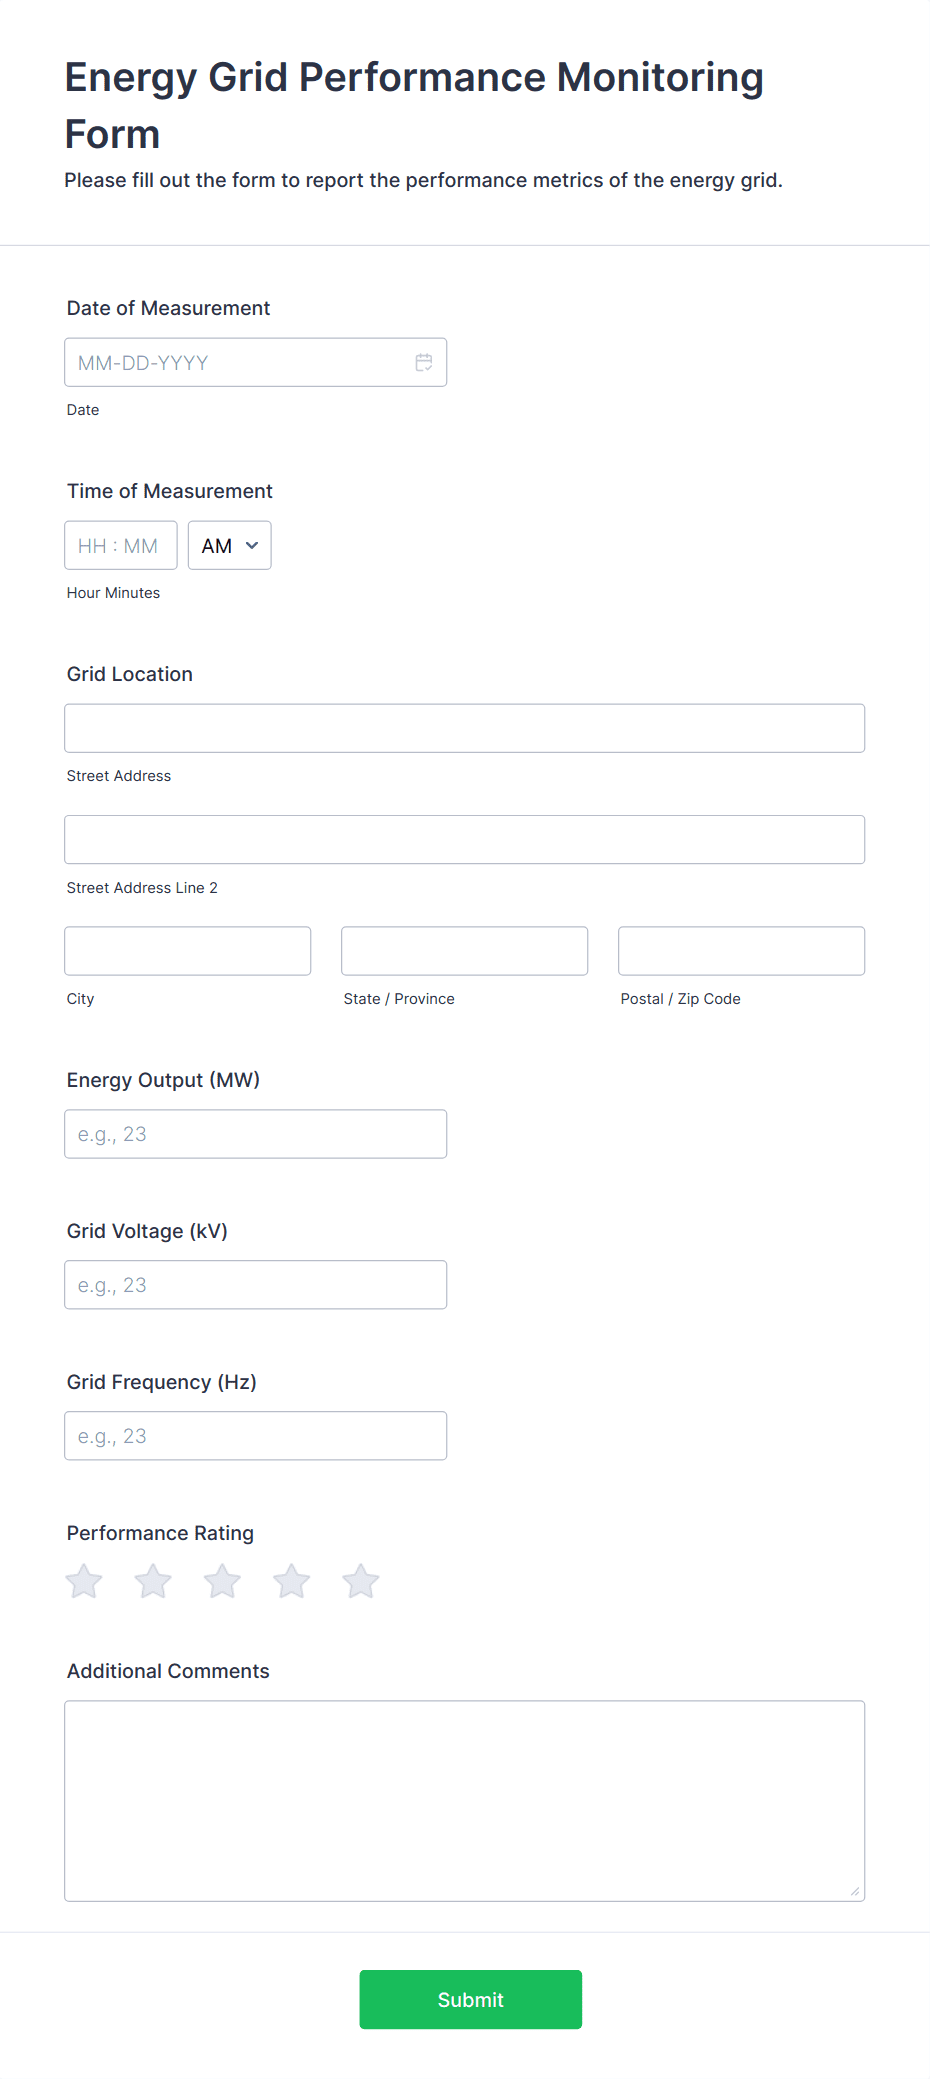The width and height of the screenshot is (930, 2079).
Task: Click the Energy Output (MW) field
Action: 256,1134
